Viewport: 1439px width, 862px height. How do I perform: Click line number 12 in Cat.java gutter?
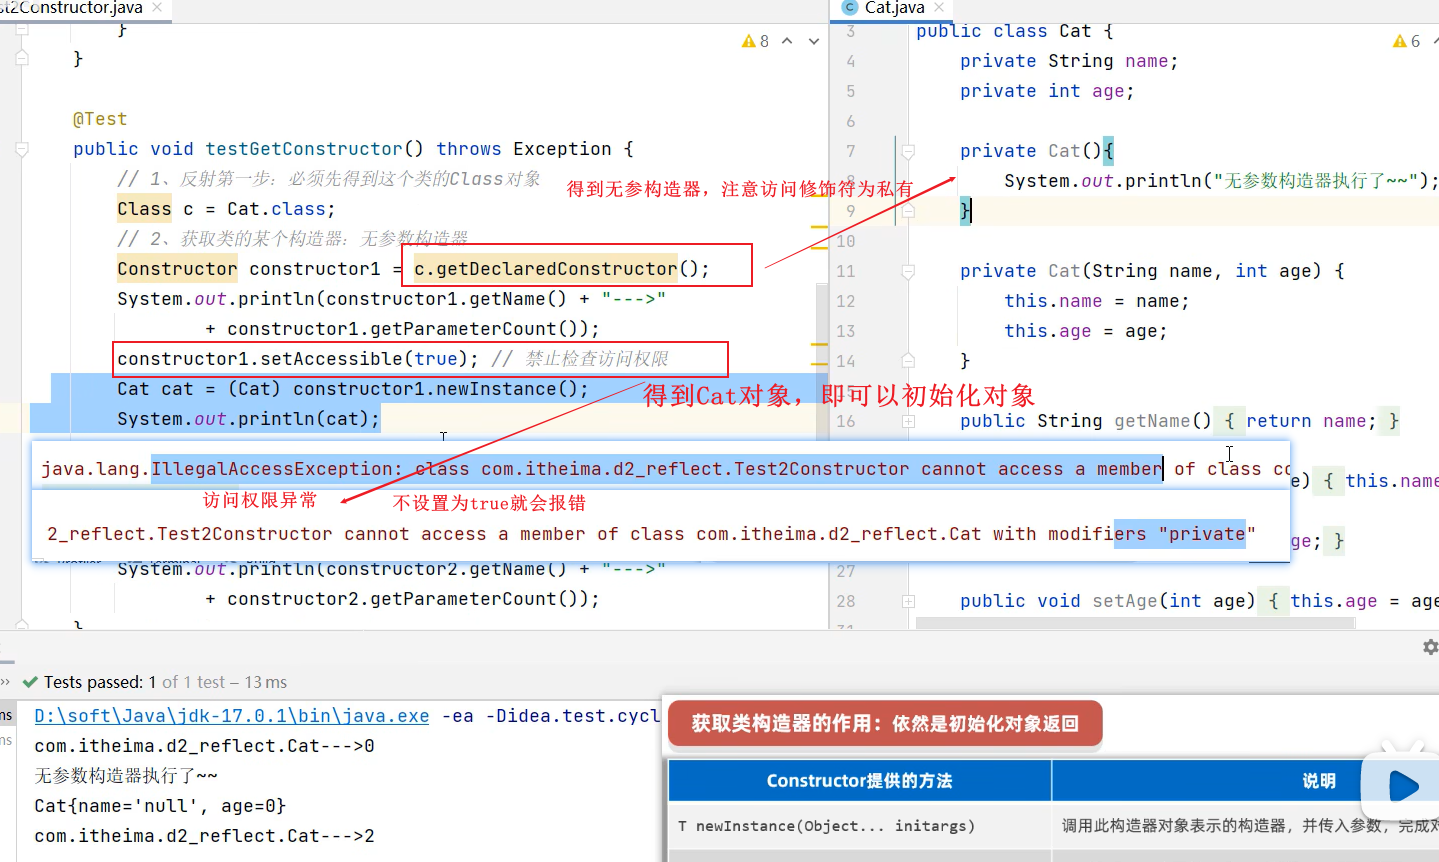pos(846,301)
